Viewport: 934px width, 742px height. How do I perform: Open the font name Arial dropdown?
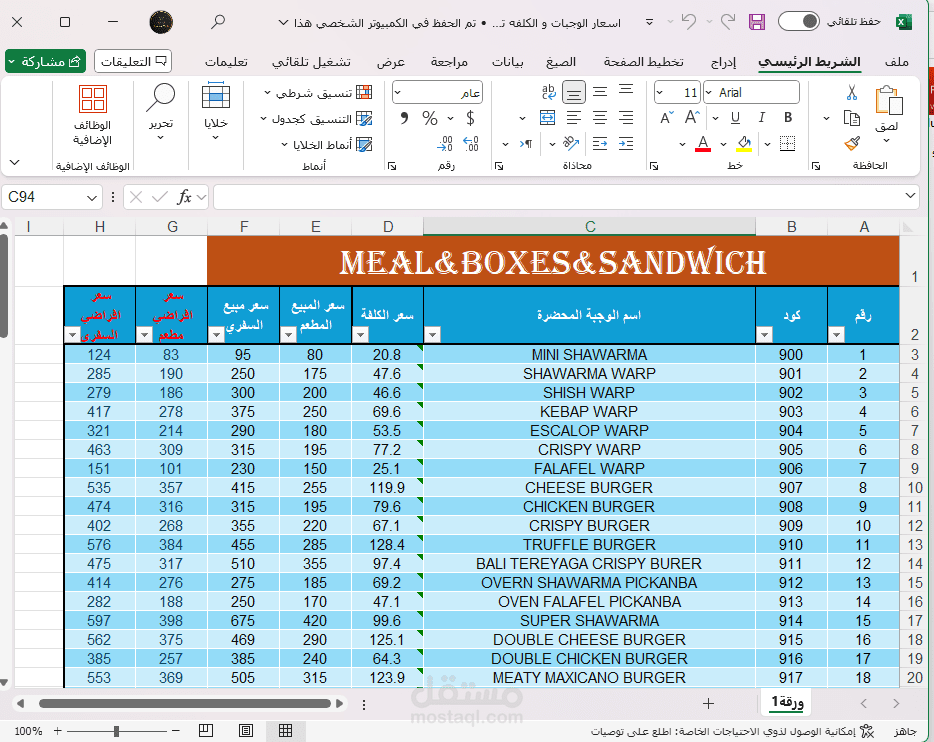709,92
